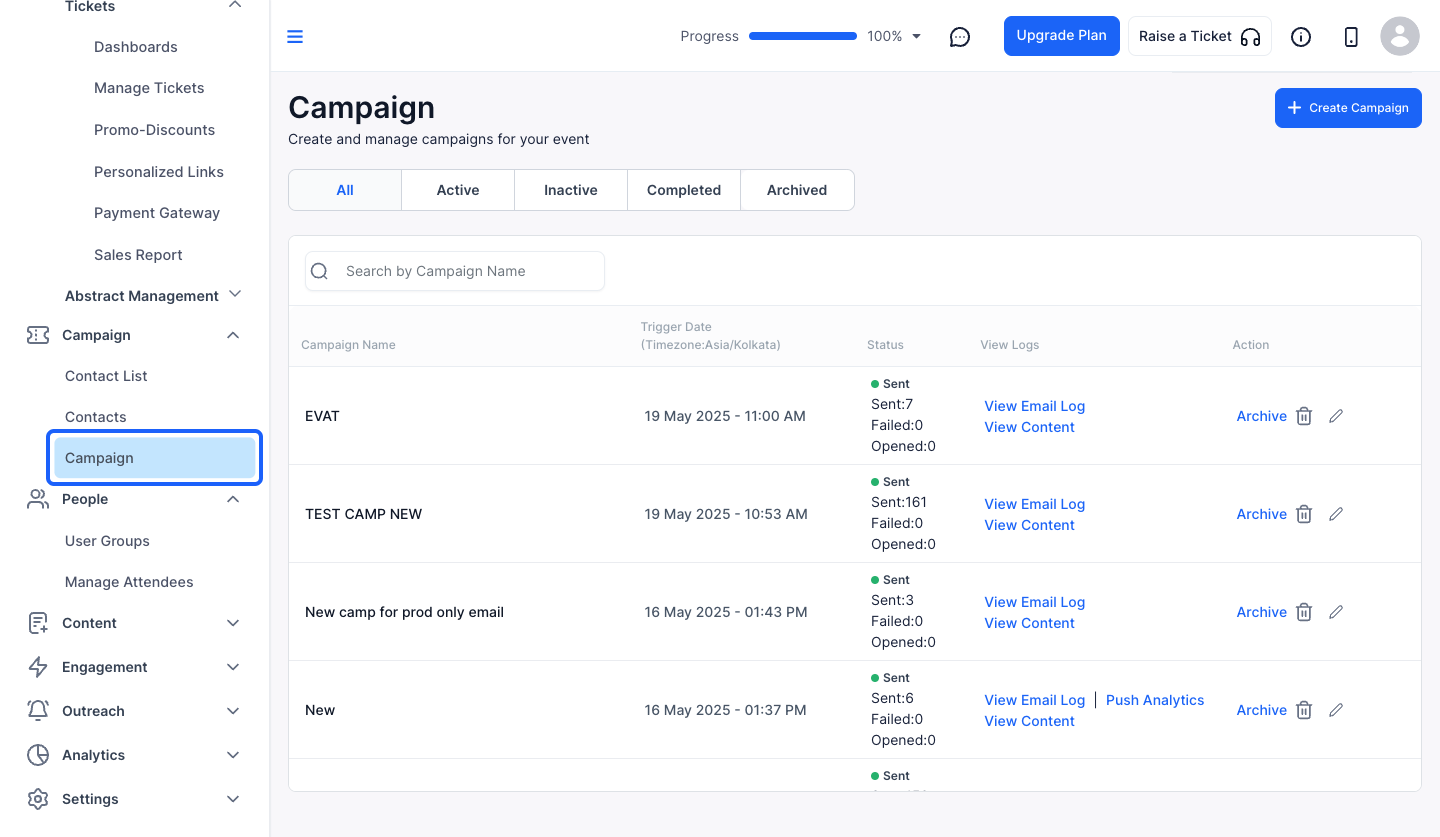Edit the TEST CAMP NEW campaign
The image size is (1440, 837).
(1336, 514)
